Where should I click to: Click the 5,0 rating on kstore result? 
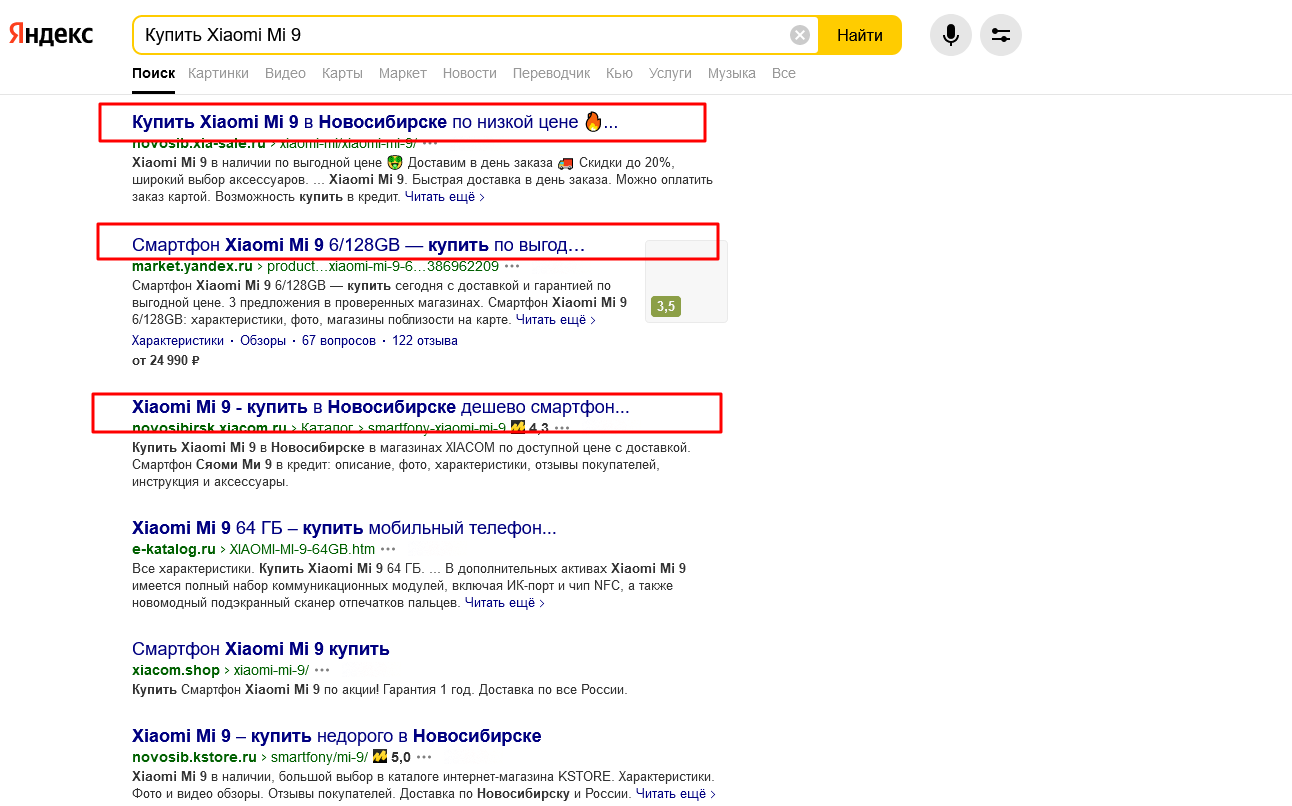point(400,757)
